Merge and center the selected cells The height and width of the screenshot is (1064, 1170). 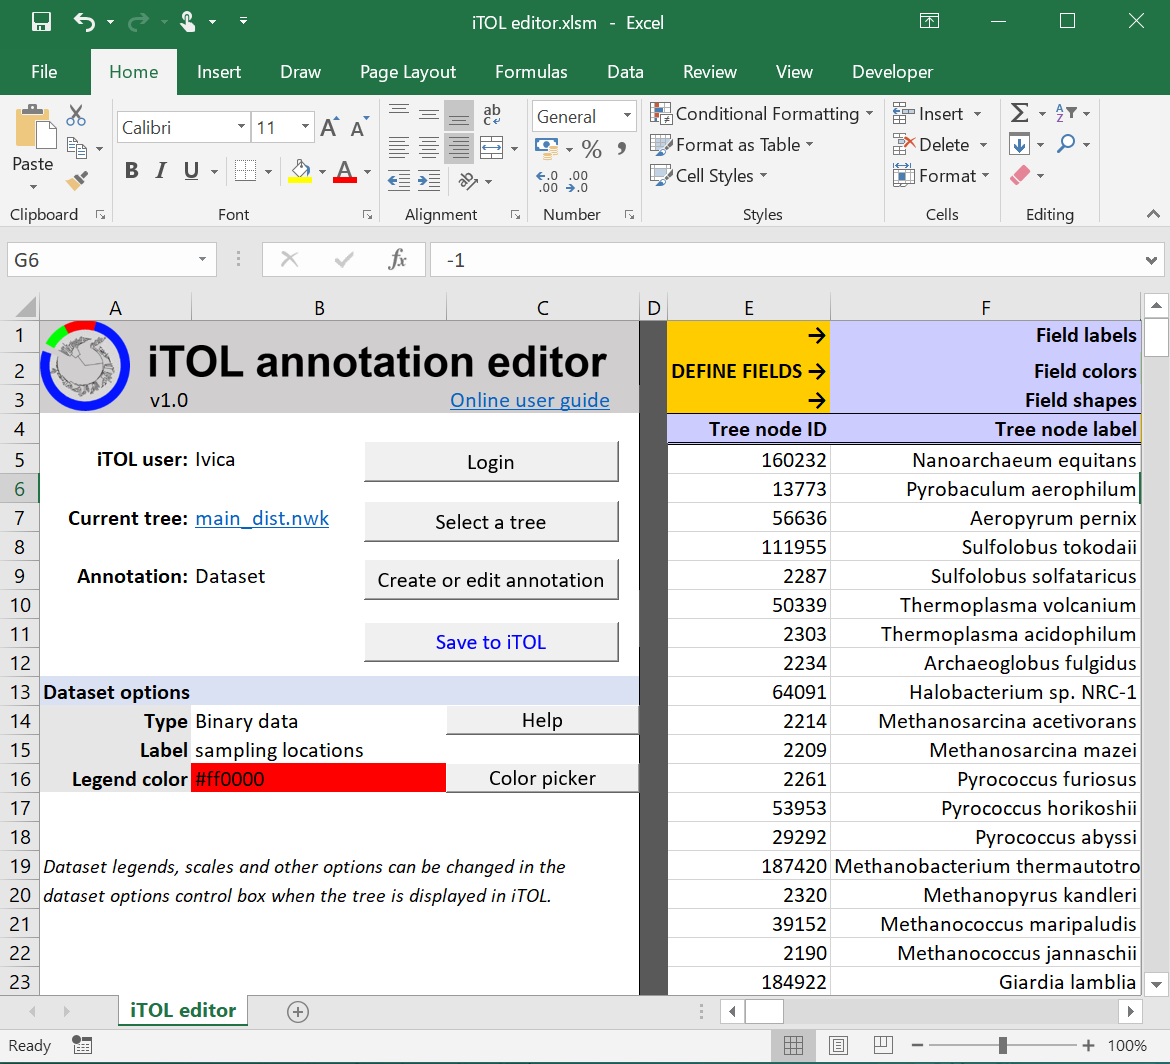click(492, 148)
